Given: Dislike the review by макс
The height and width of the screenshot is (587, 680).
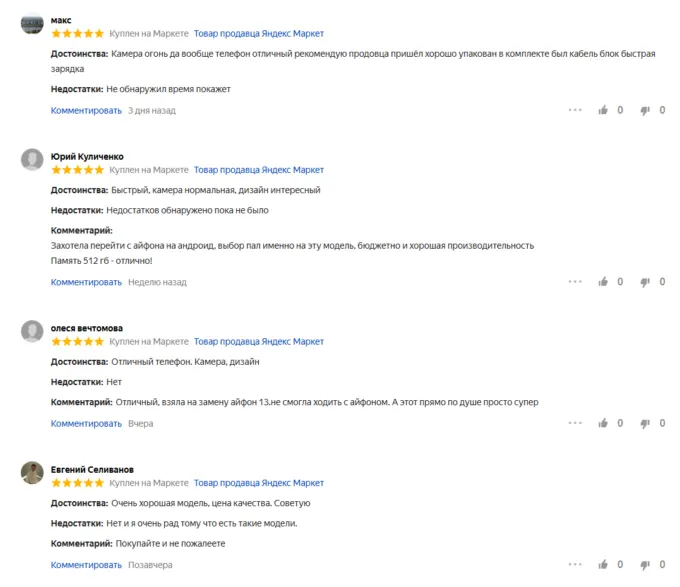Looking at the screenshot, I should pos(645,111).
